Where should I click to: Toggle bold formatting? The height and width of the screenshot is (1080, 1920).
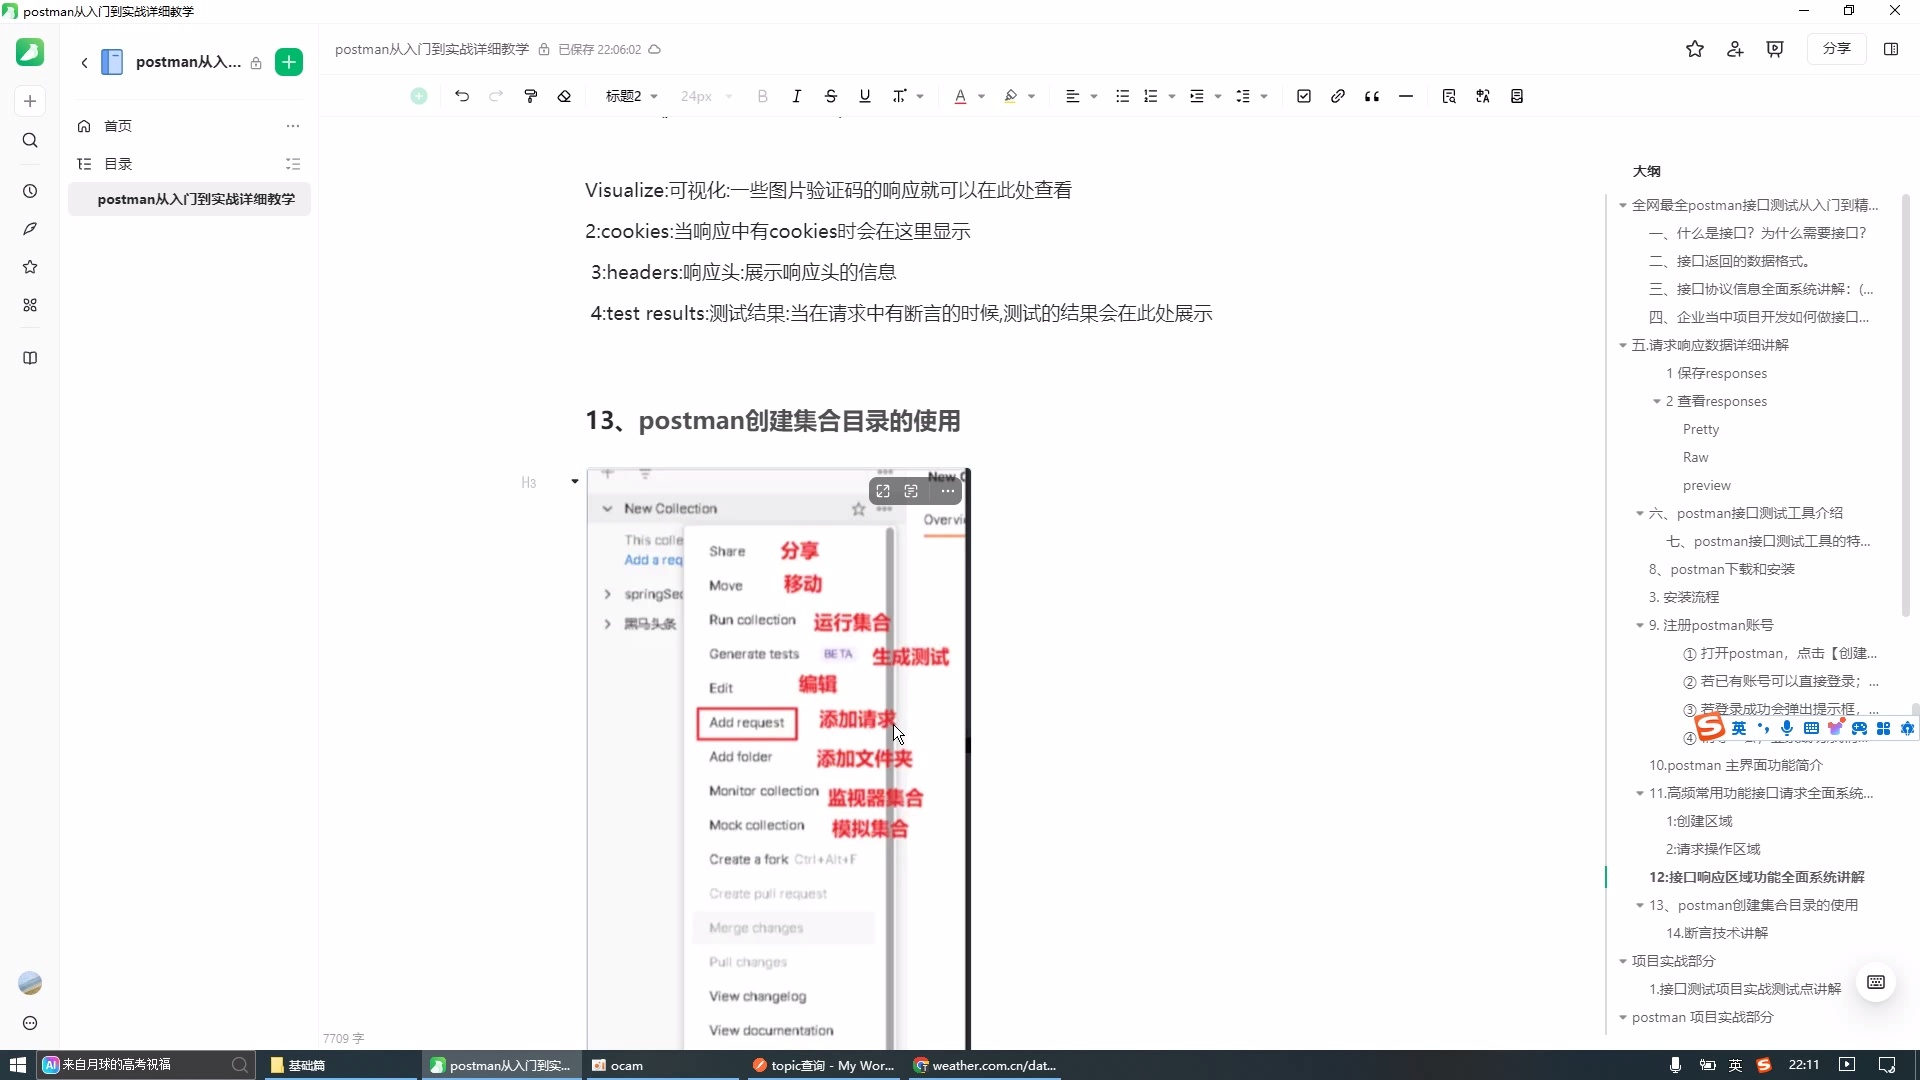(x=763, y=96)
